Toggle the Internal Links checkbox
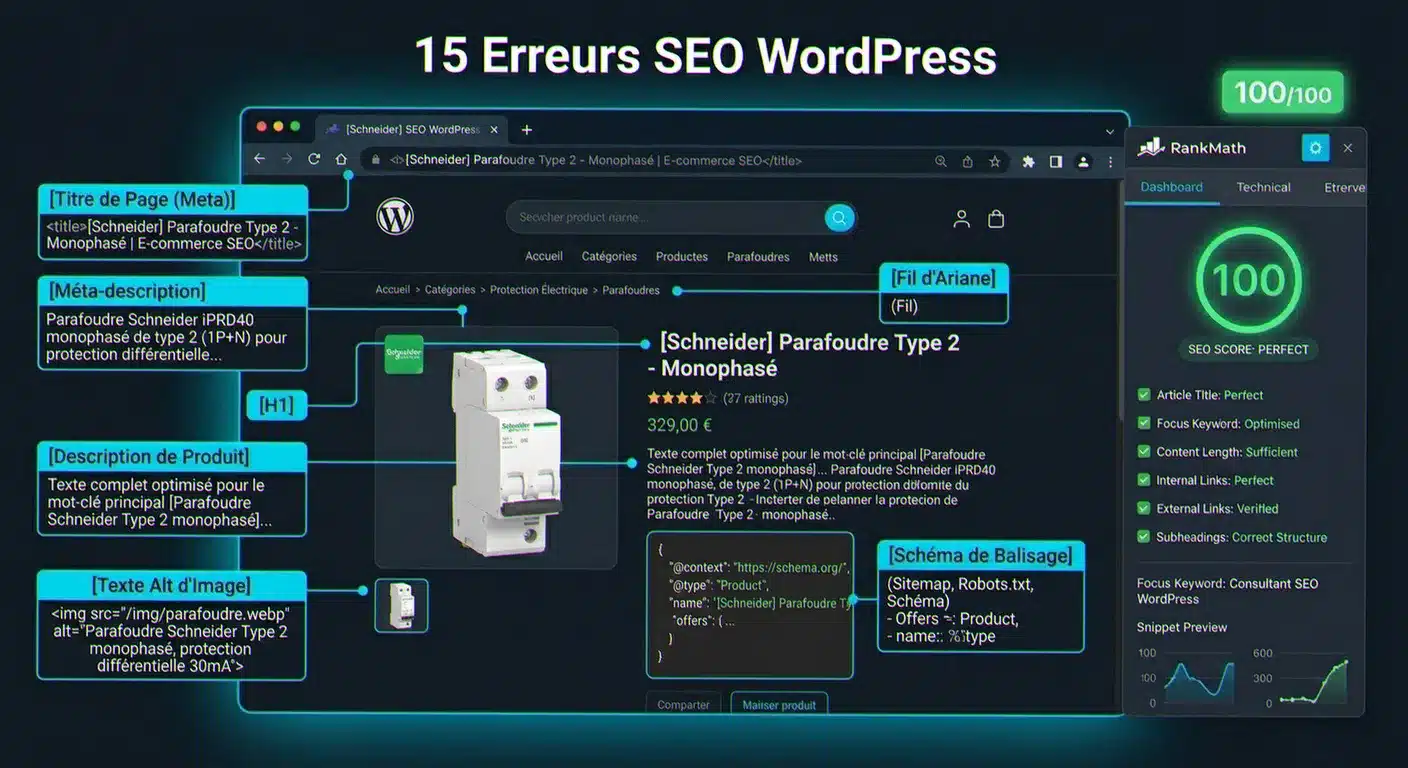The width and height of the screenshot is (1408, 768). point(1144,480)
